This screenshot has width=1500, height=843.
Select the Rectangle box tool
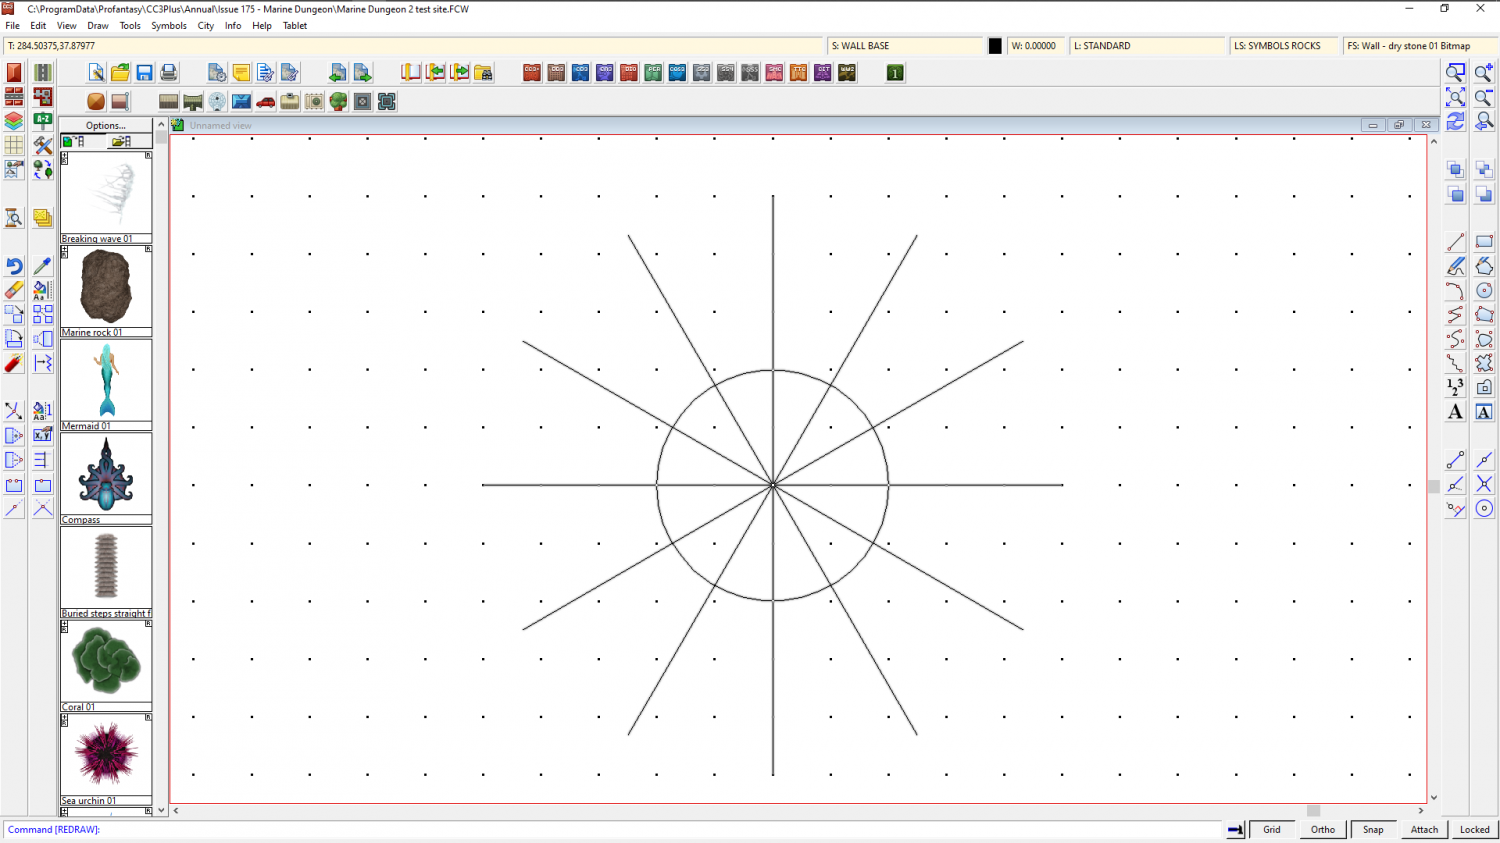1484,242
